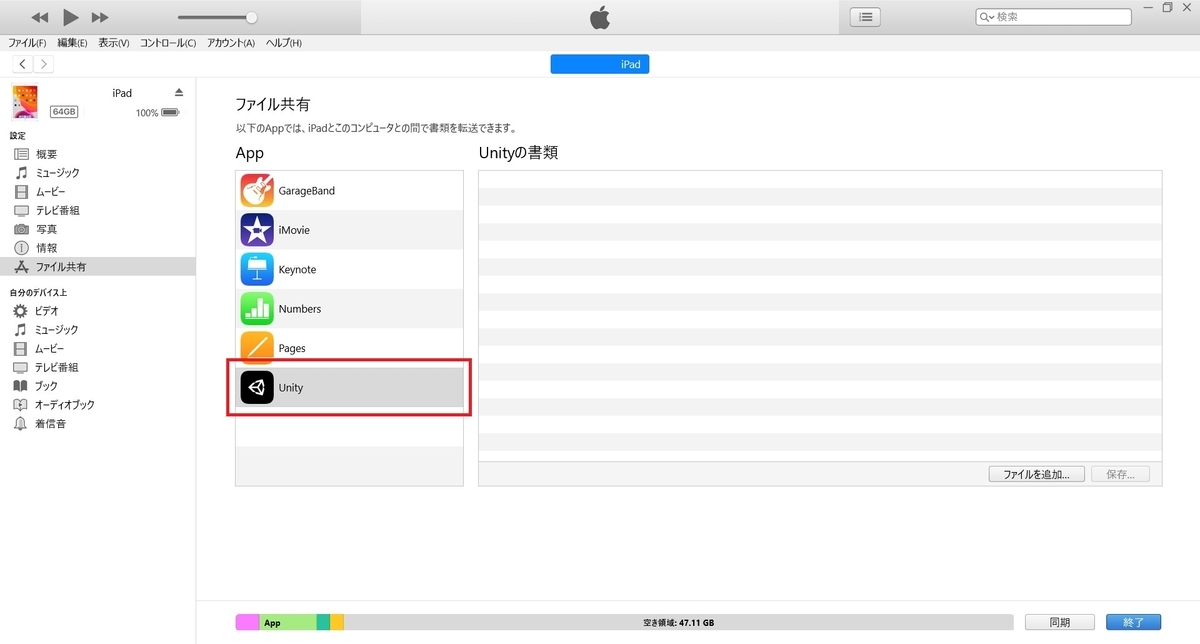Select ミュージック under 自分のデバイス上
The image size is (1200, 644).
click(57, 330)
